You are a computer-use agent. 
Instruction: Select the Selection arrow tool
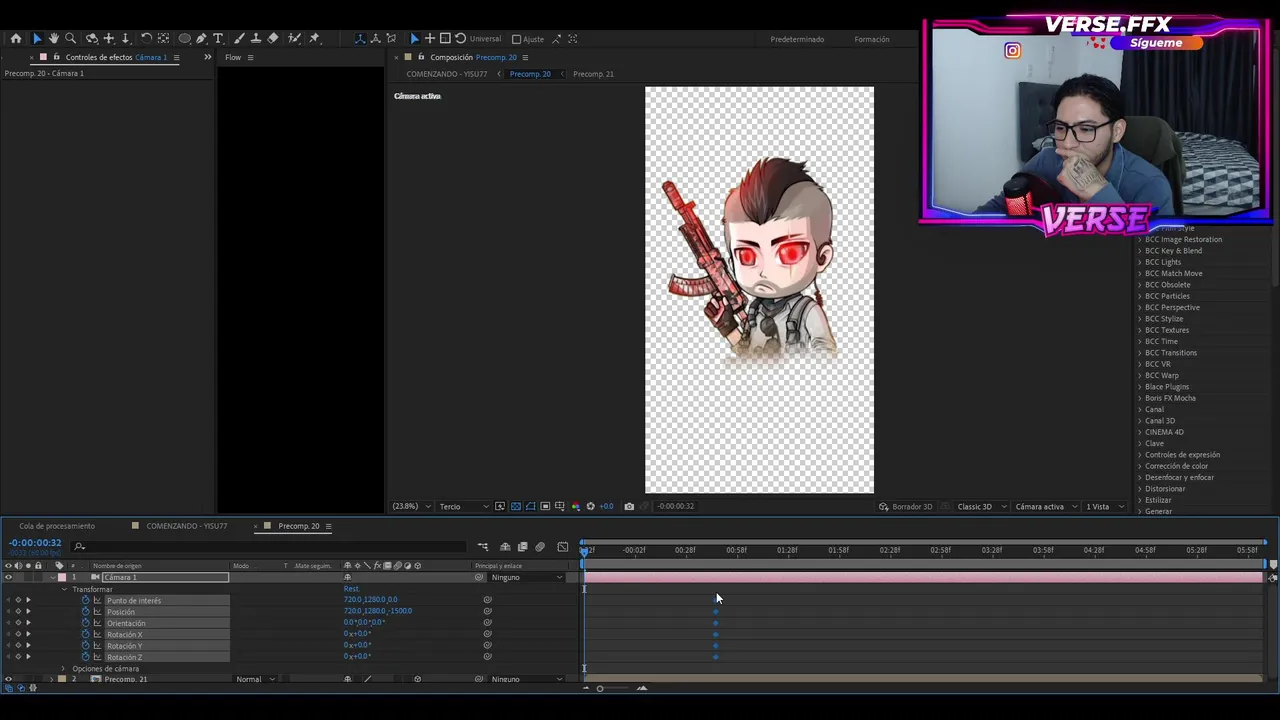click(x=37, y=39)
